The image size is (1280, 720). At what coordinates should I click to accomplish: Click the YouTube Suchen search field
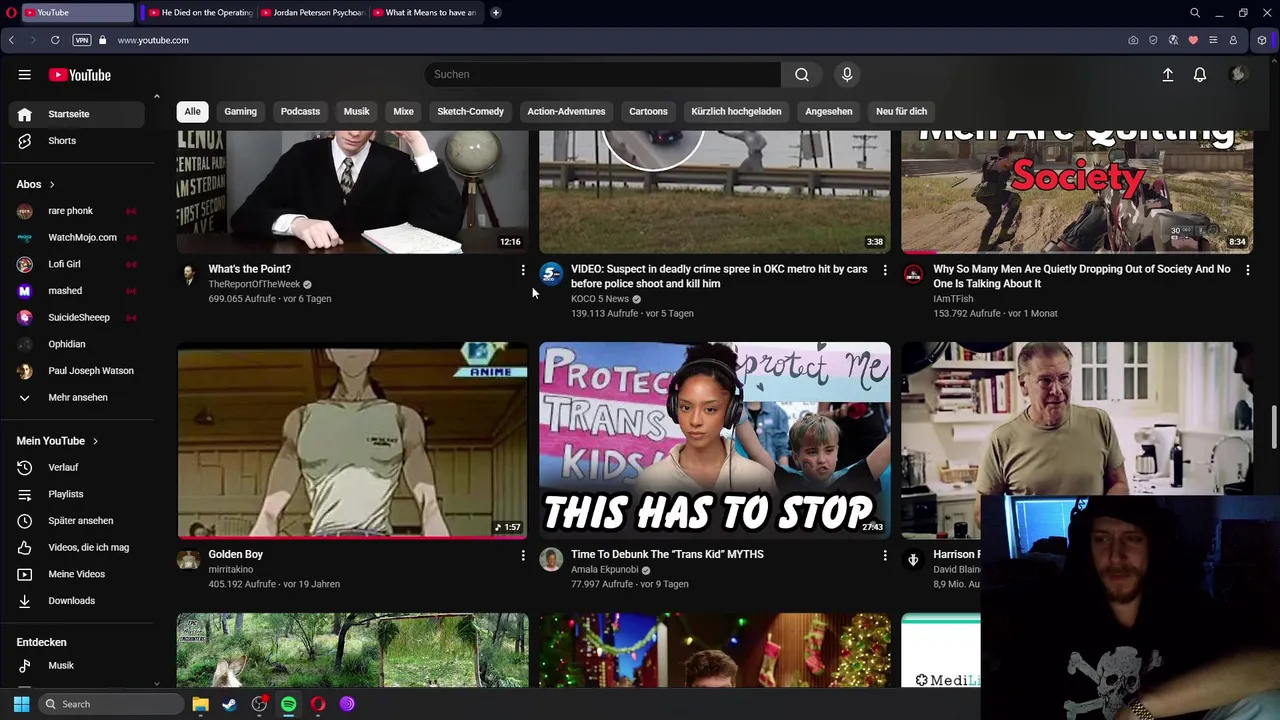[602, 74]
